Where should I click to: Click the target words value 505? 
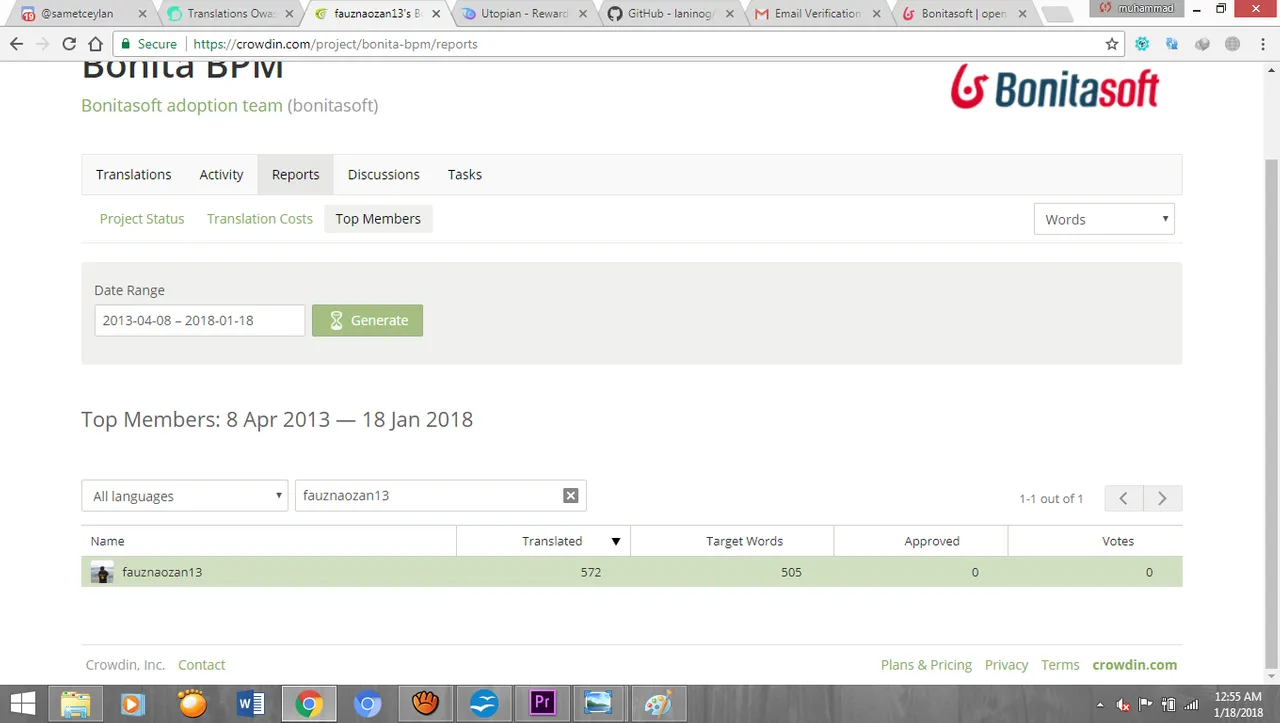(791, 572)
